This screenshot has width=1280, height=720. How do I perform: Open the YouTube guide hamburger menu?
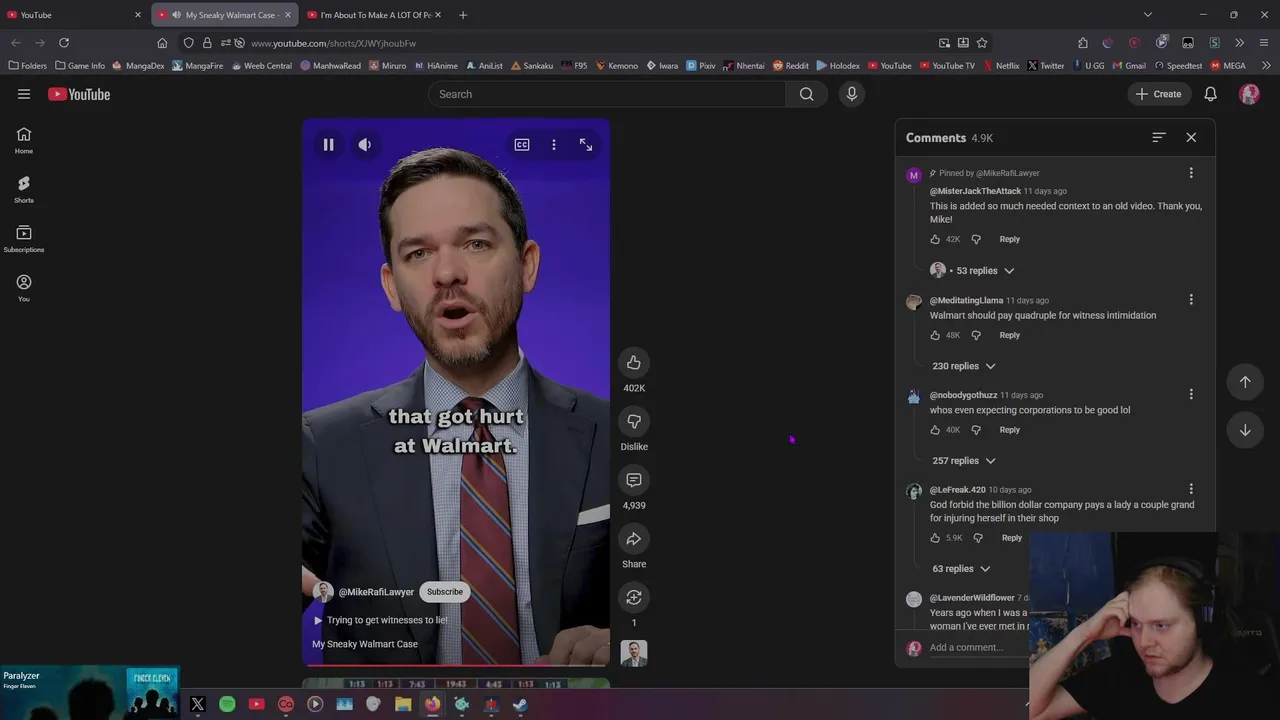pos(24,94)
